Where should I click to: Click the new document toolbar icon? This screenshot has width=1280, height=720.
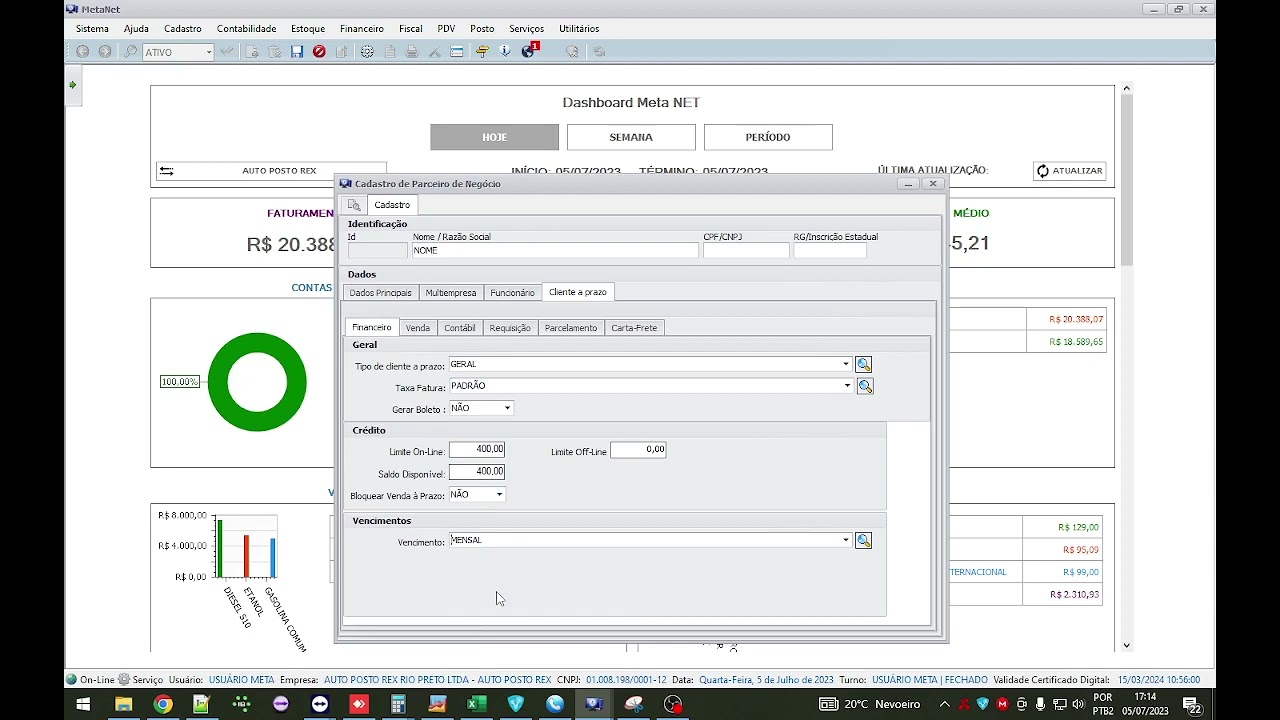tap(252, 51)
